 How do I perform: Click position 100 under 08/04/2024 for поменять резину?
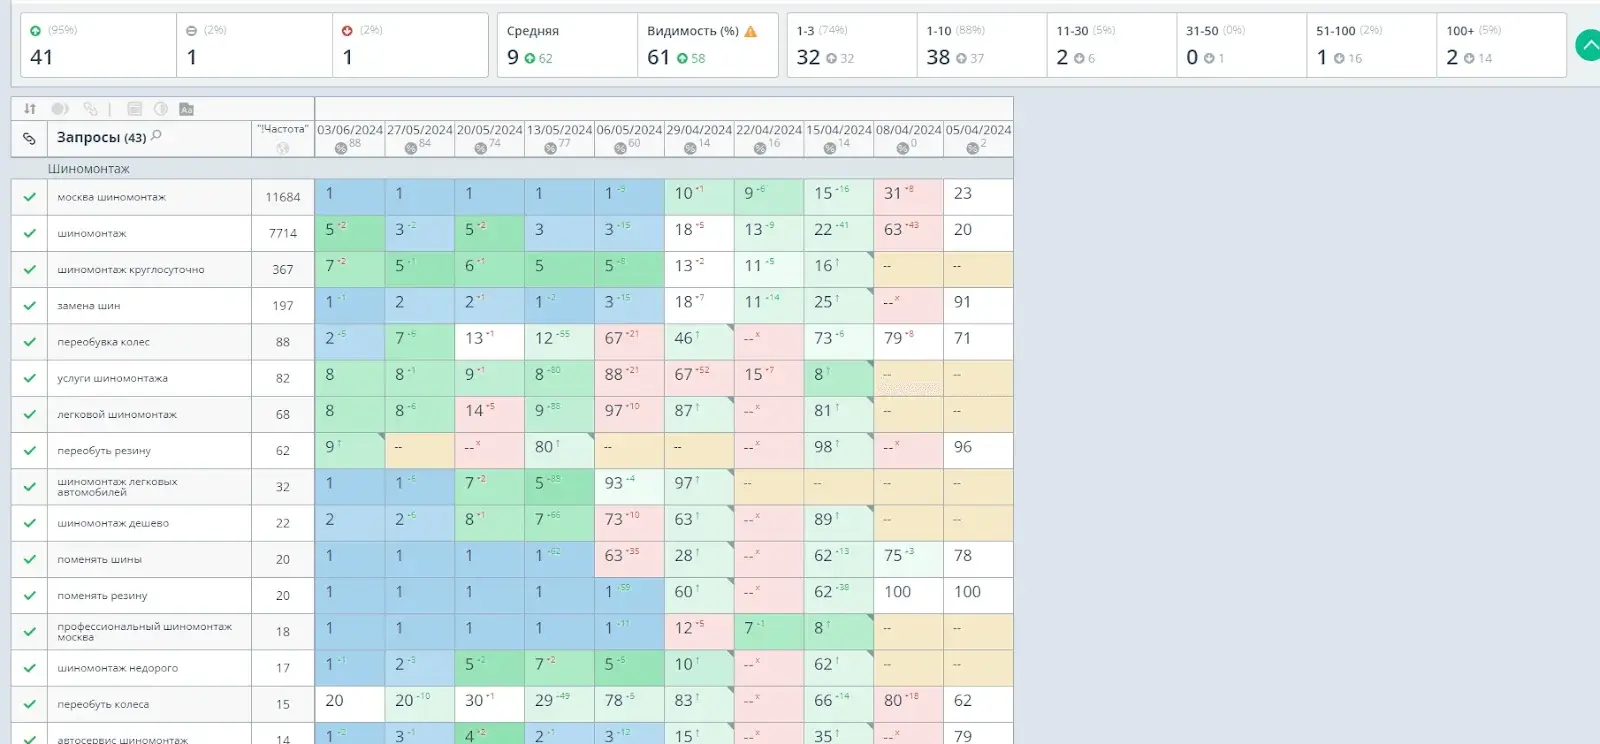click(x=908, y=595)
